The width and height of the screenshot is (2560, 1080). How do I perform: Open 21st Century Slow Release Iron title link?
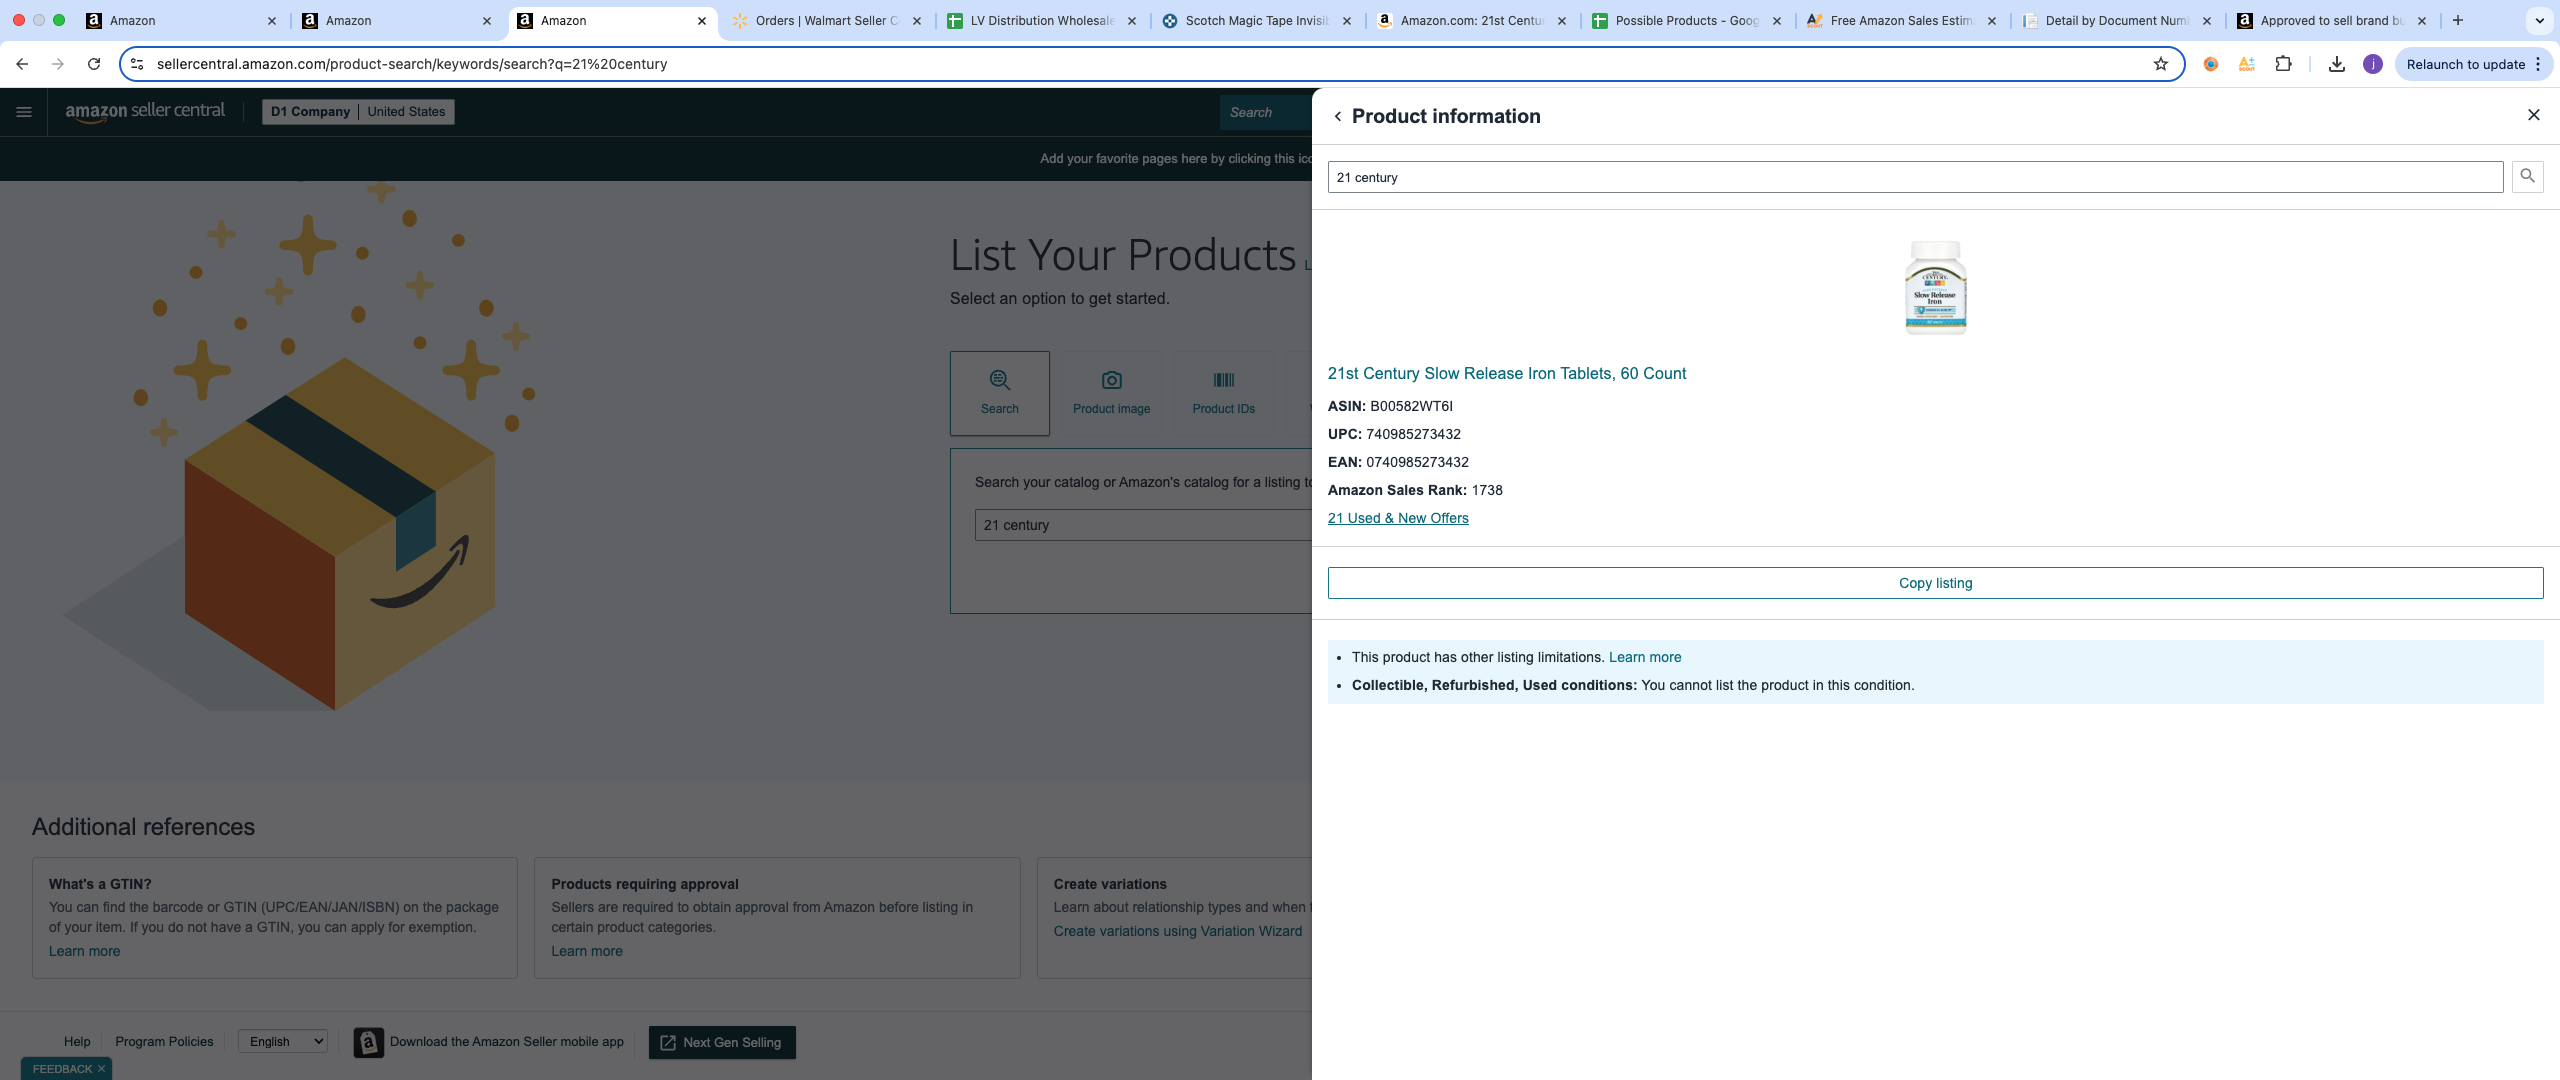pos(1506,373)
